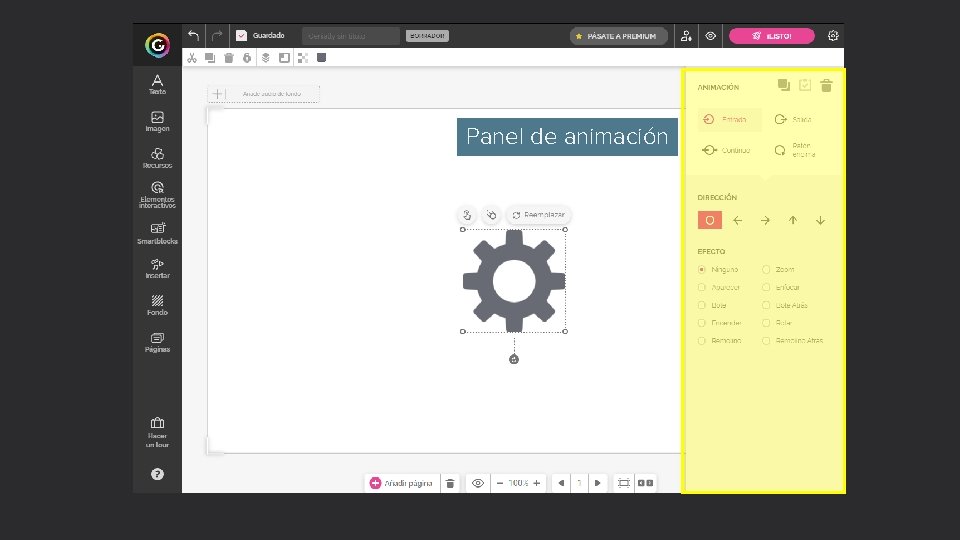Click add background audio button
The height and width of the screenshot is (540, 960).
[x=264, y=94]
